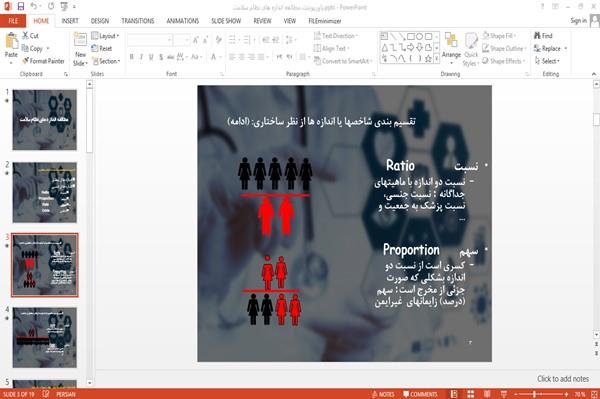The height and width of the screenshot is (399, 600).
Task: Insert a New Slide
Action: 80,49
